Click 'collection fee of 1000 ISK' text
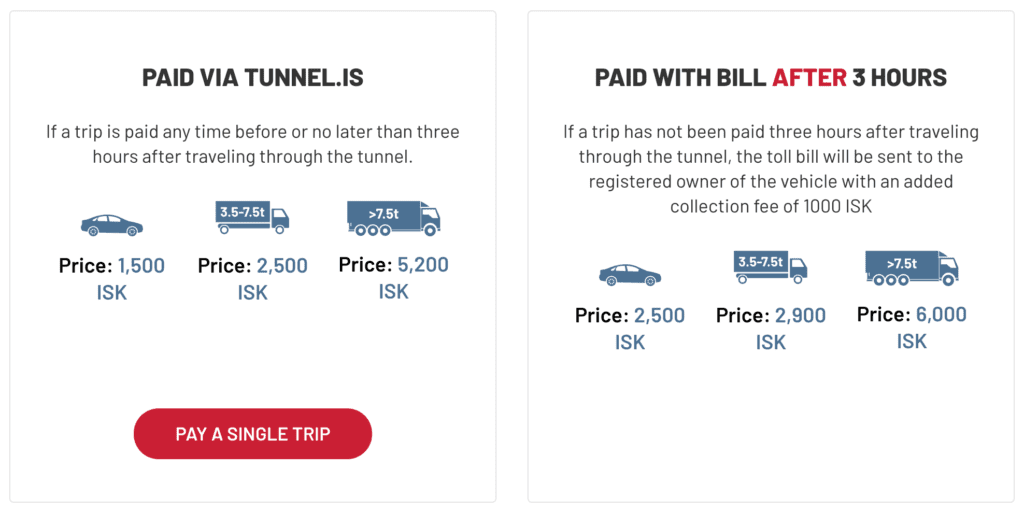Viewport: 1024px width, 511px height. 770,207
